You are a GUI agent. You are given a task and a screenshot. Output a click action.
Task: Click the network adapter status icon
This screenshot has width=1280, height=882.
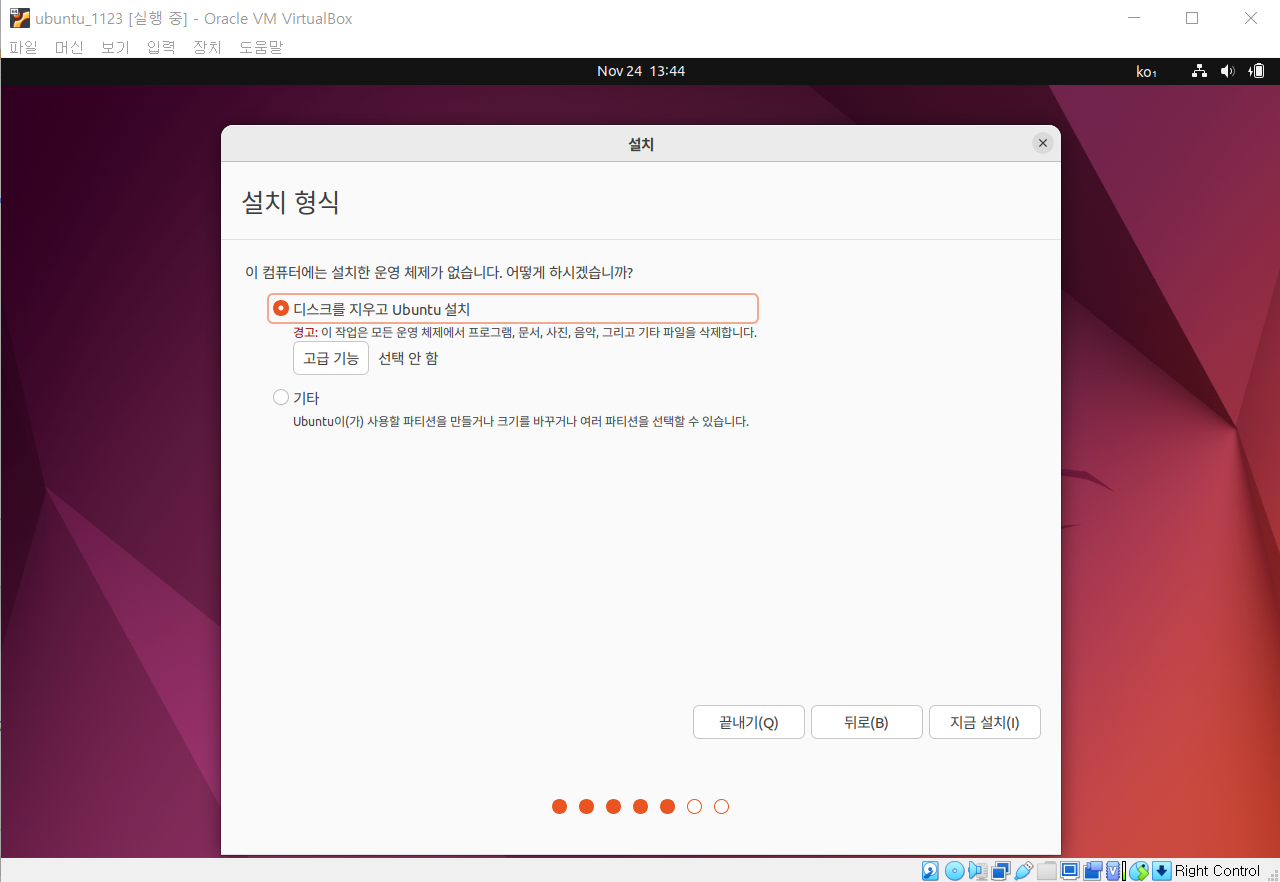pyautogui.click(x=1001, y=871)
